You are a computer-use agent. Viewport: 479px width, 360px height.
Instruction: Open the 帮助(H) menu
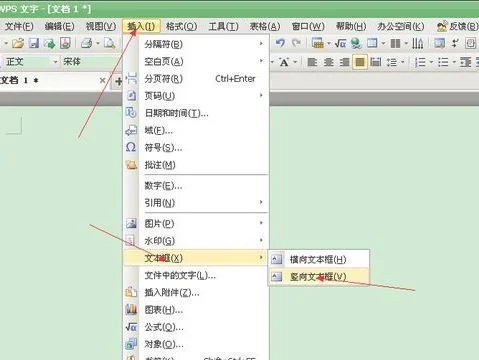click(x=351, y=26)
